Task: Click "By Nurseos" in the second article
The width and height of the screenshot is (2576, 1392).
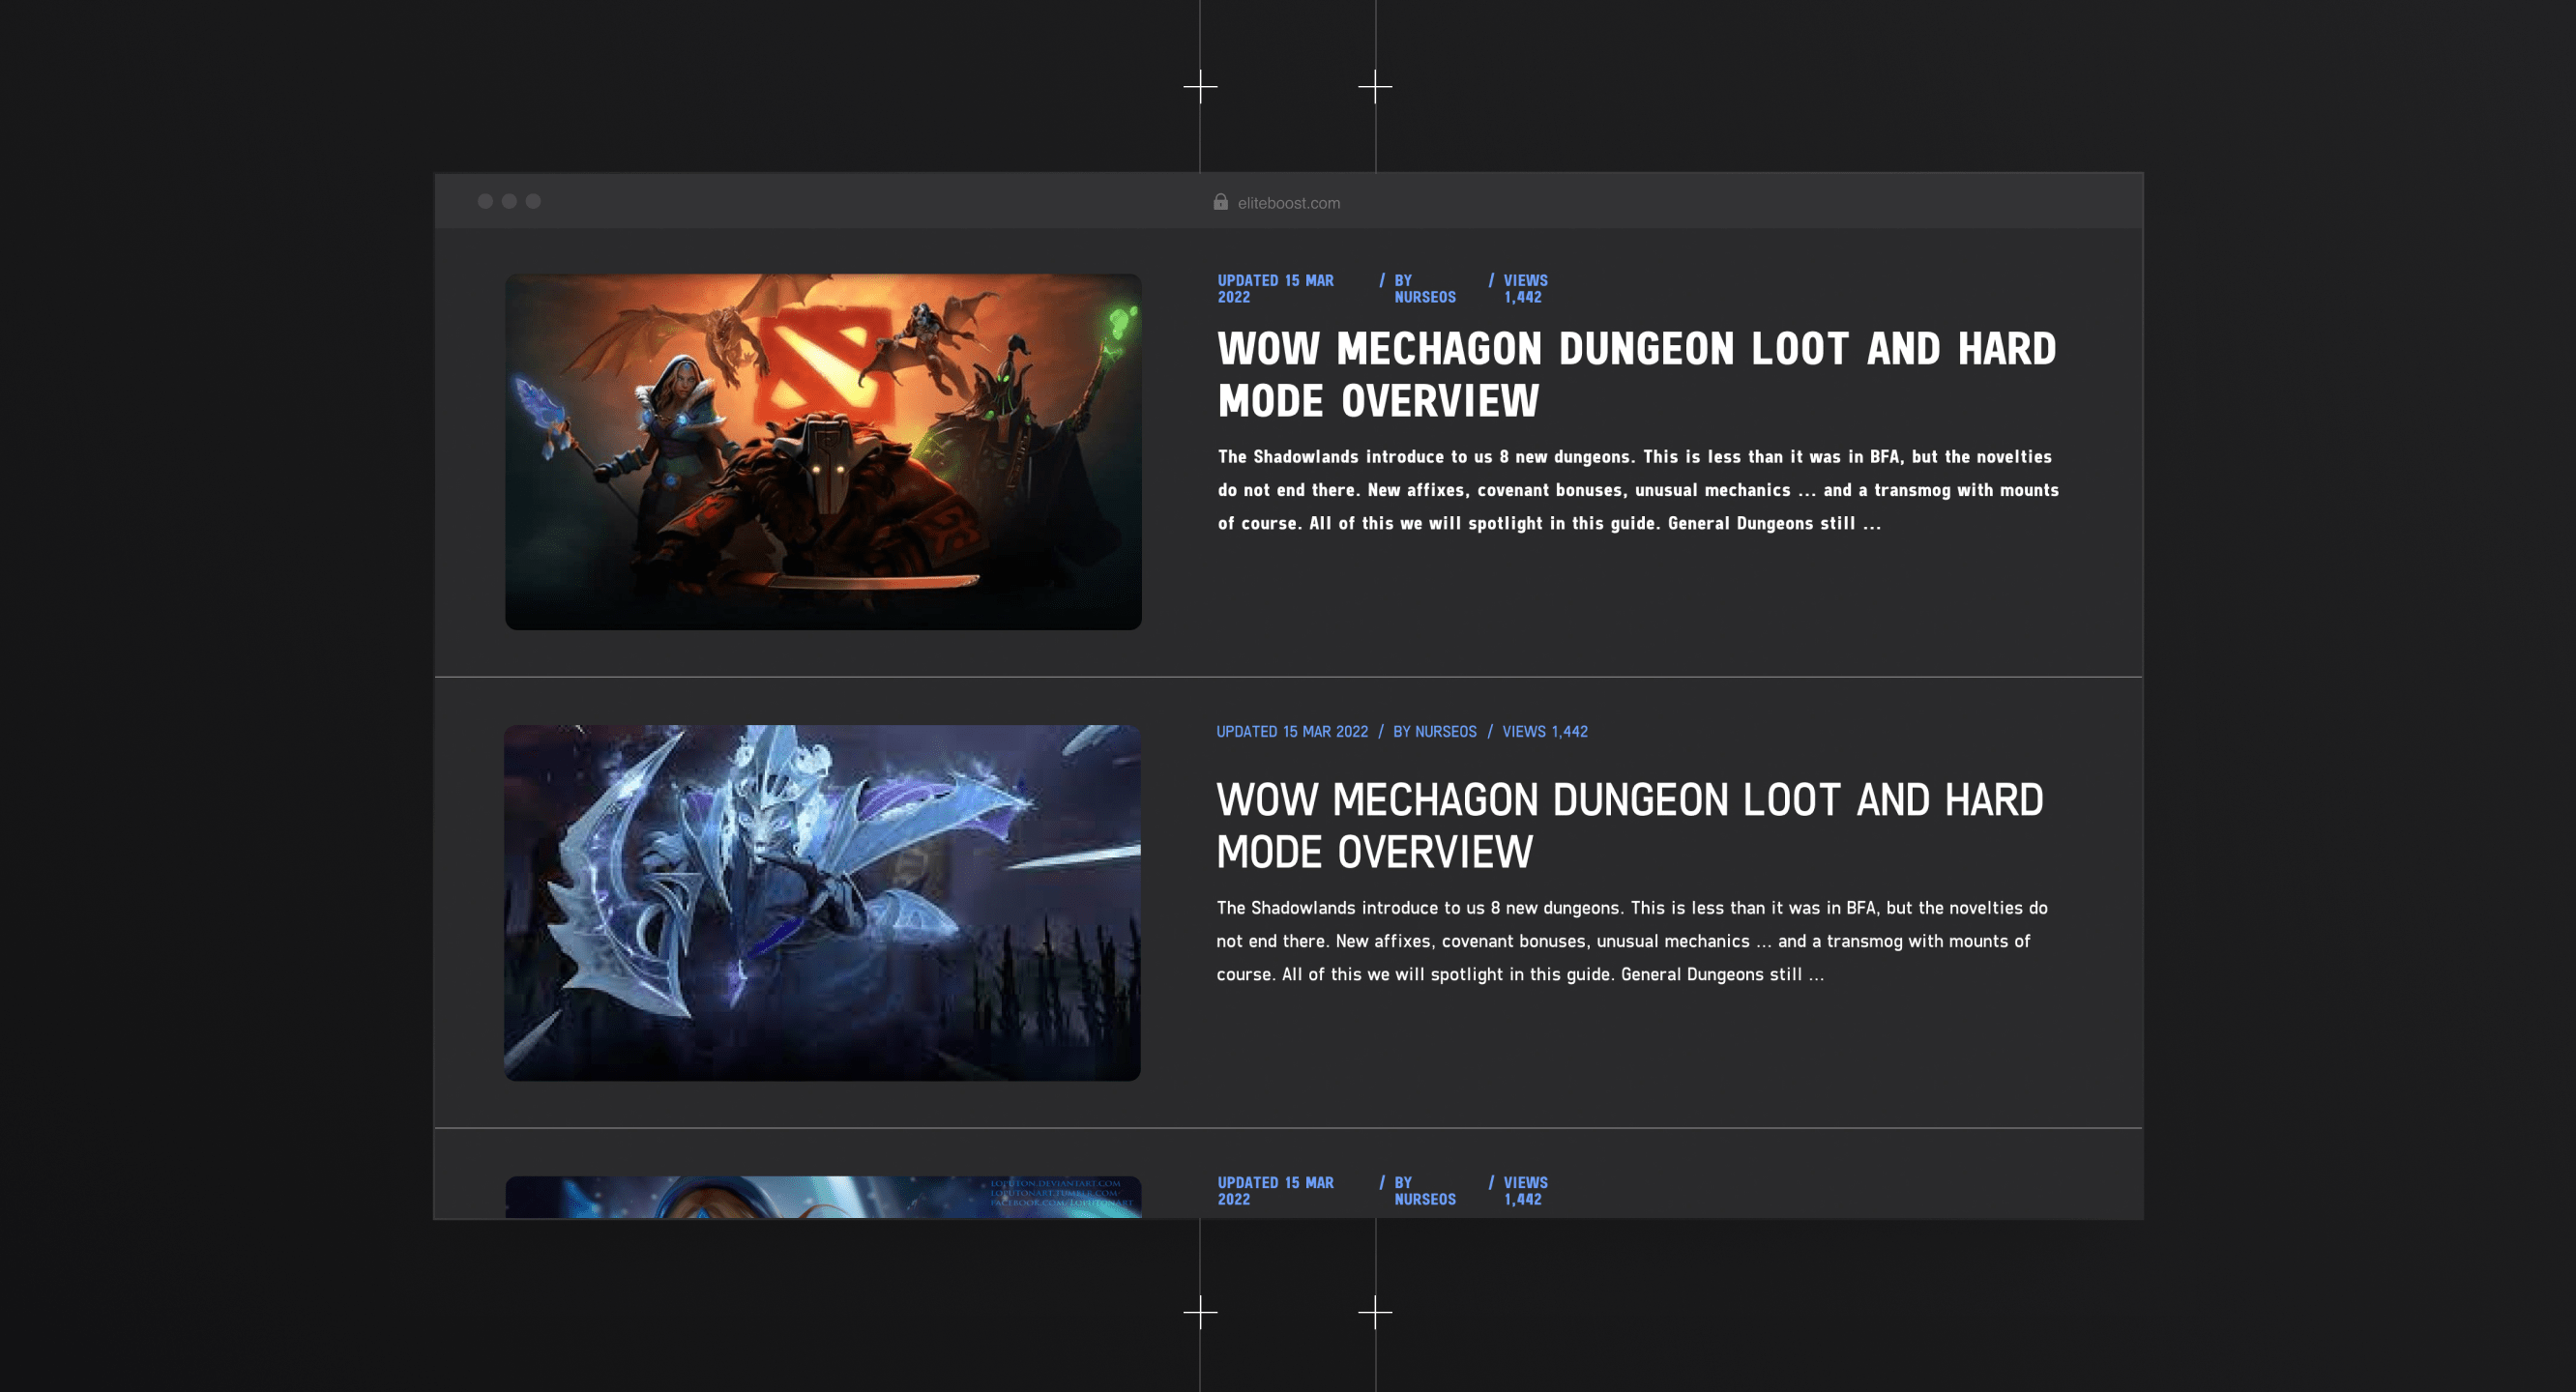Action: tap(1434, 732)
